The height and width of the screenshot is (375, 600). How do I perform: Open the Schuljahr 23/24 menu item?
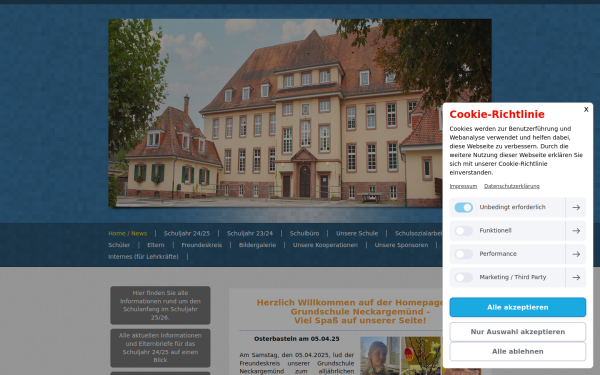[249, 233]
